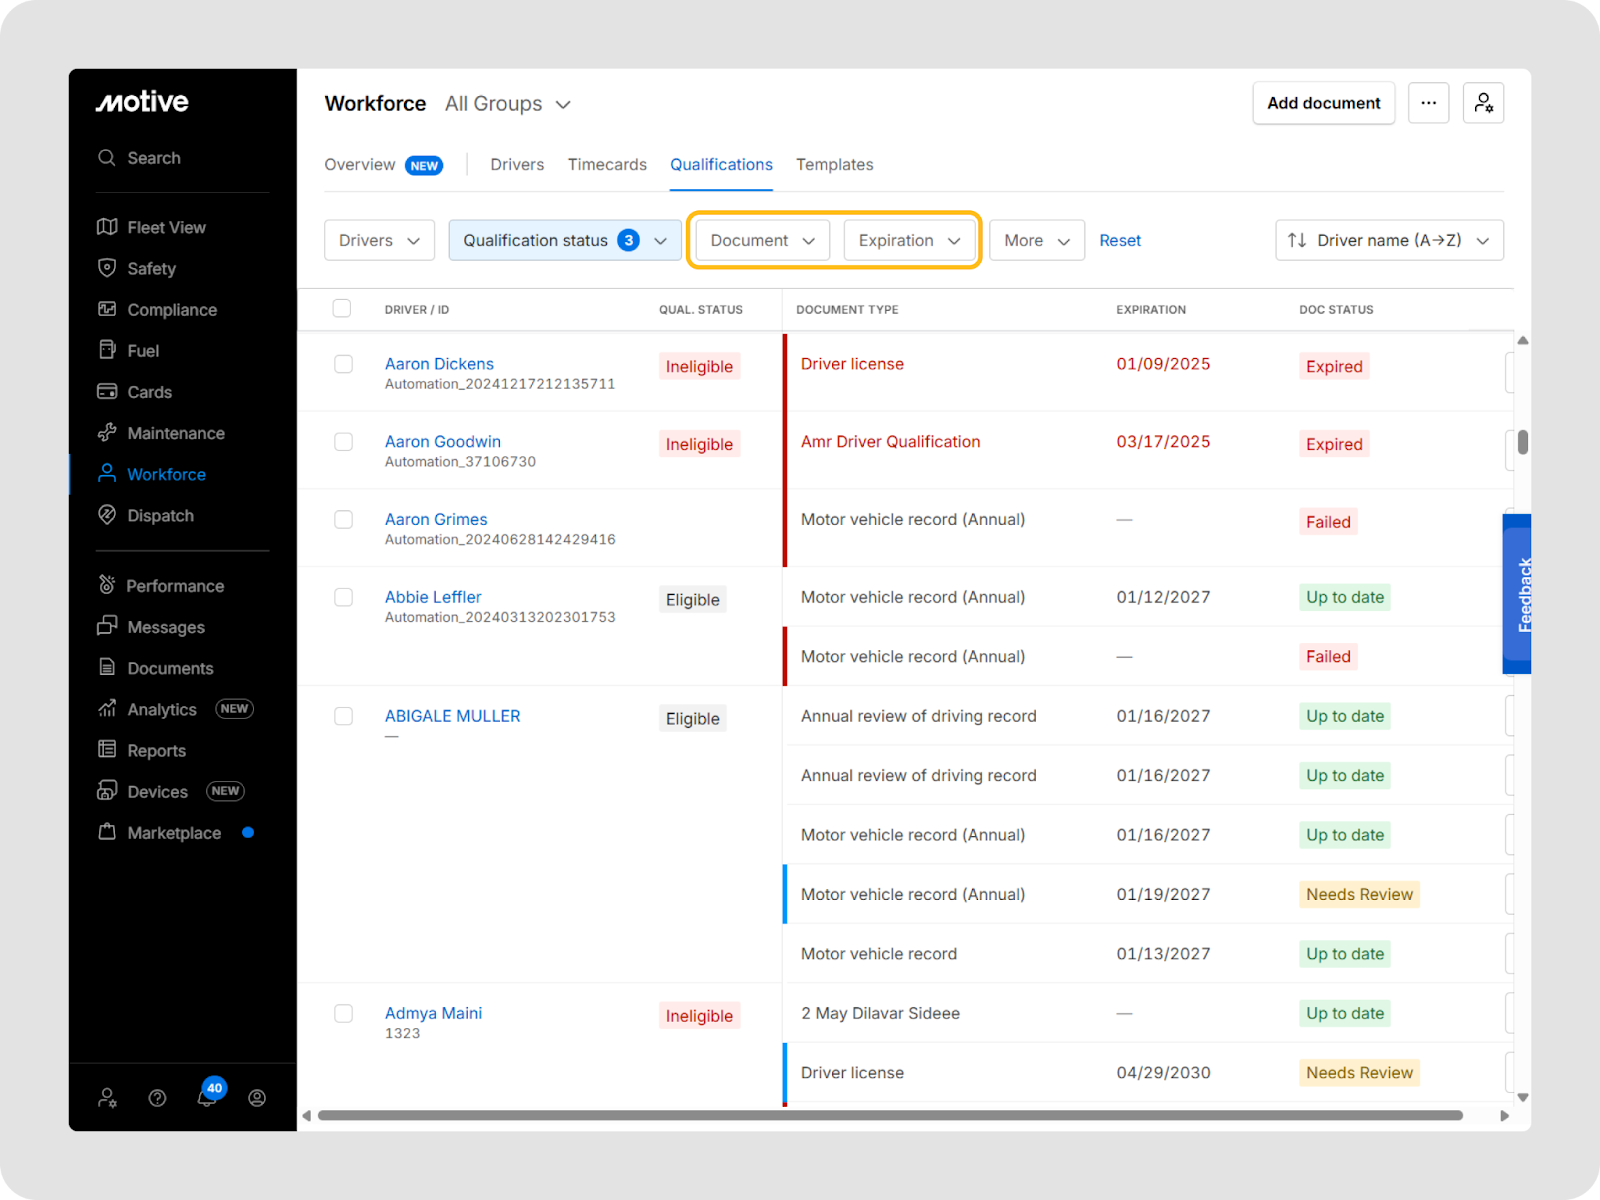Image resolution: width=1600 pixels, height=1200 pixels.
Task: Click the help question mark icon
Action: click(x=157, y=1098)
